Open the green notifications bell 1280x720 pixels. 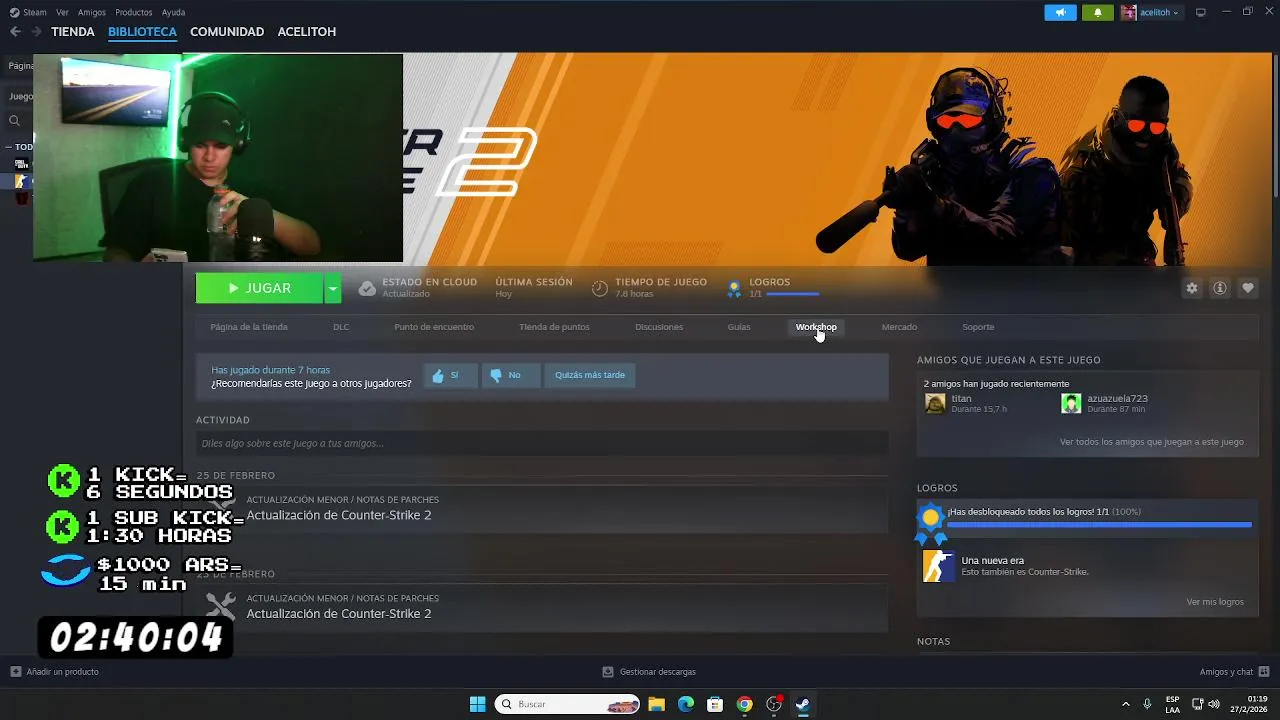pyautogui.click(x=1097, y=12)
